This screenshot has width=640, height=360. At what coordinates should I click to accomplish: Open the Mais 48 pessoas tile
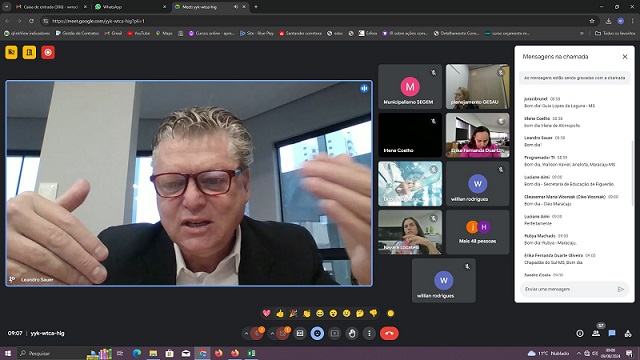(478, 232)
